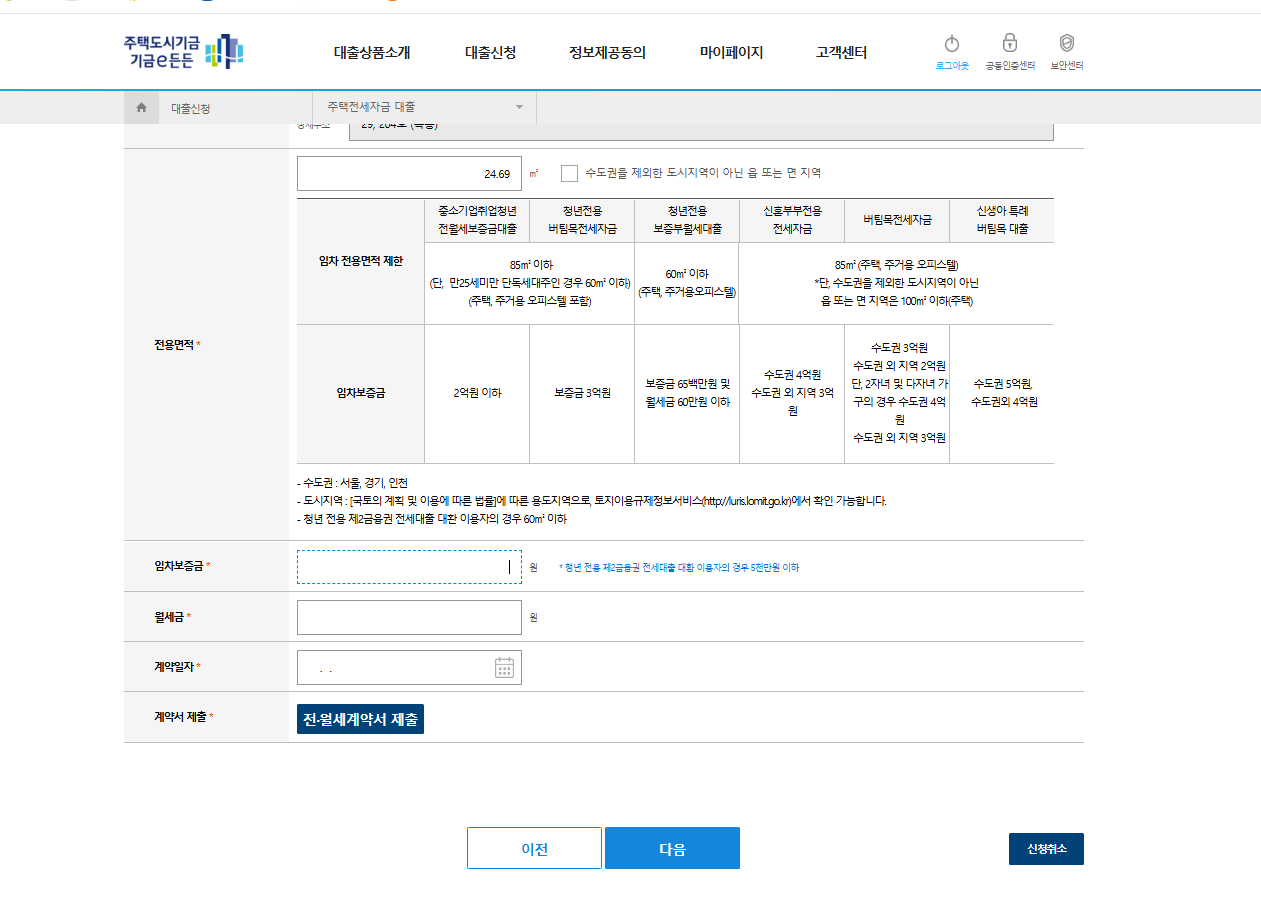Click 수도권 4억원 수도권 외 지역 3억원 cell
1261x915 pixels.
(x=792, y=393)
